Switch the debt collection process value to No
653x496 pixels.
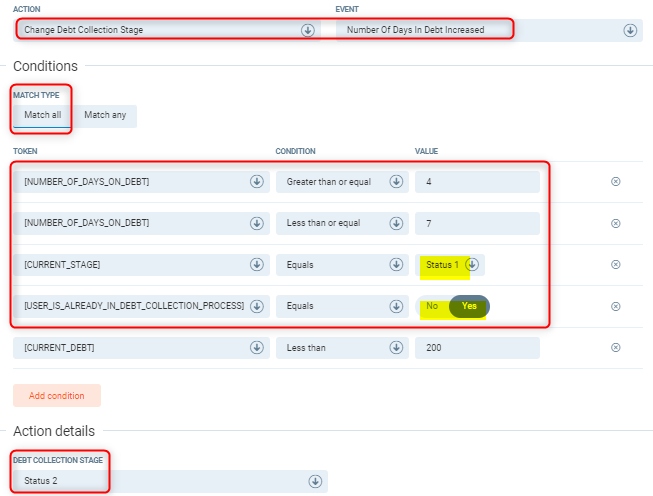pos(432,306)
